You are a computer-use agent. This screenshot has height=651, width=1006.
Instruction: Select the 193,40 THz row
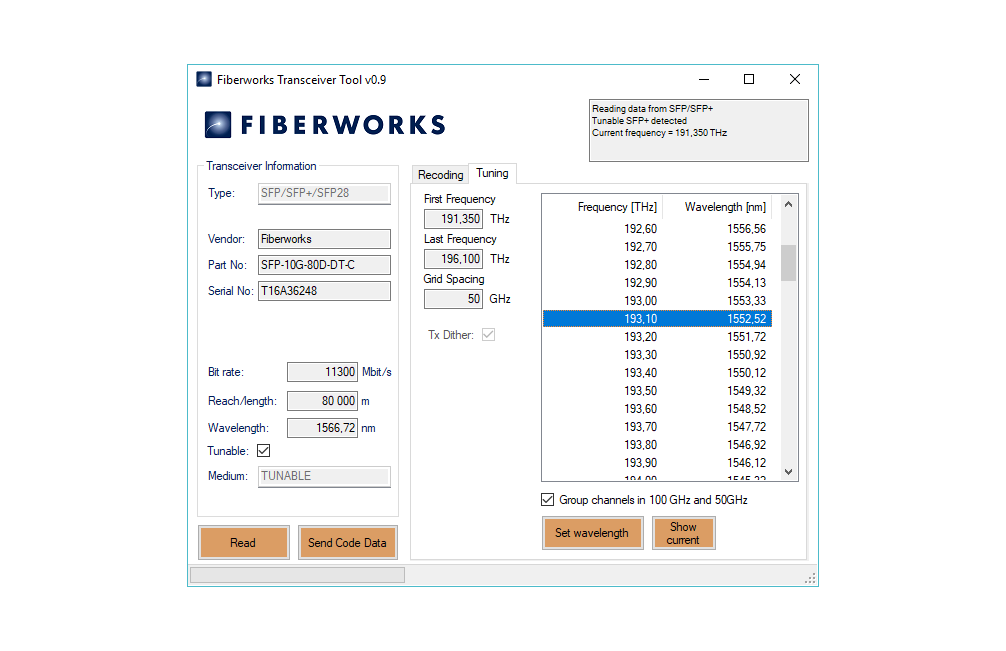[657, 373]
